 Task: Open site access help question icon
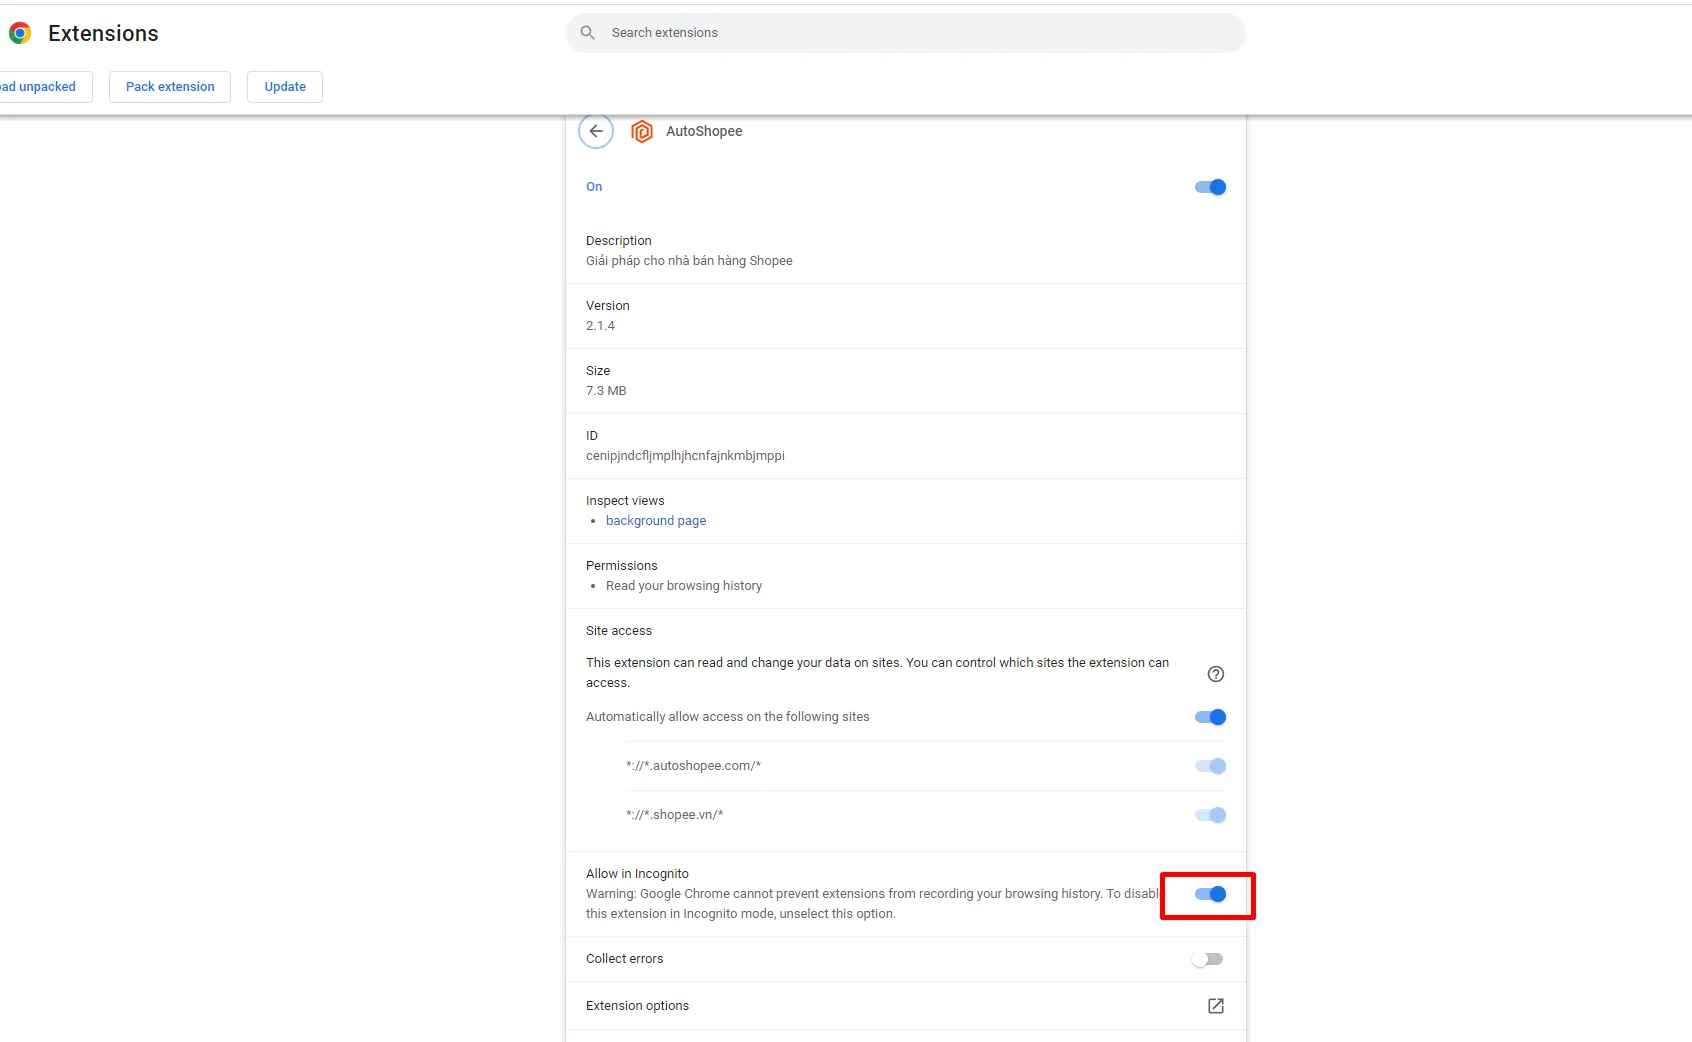coord(1216,674)
